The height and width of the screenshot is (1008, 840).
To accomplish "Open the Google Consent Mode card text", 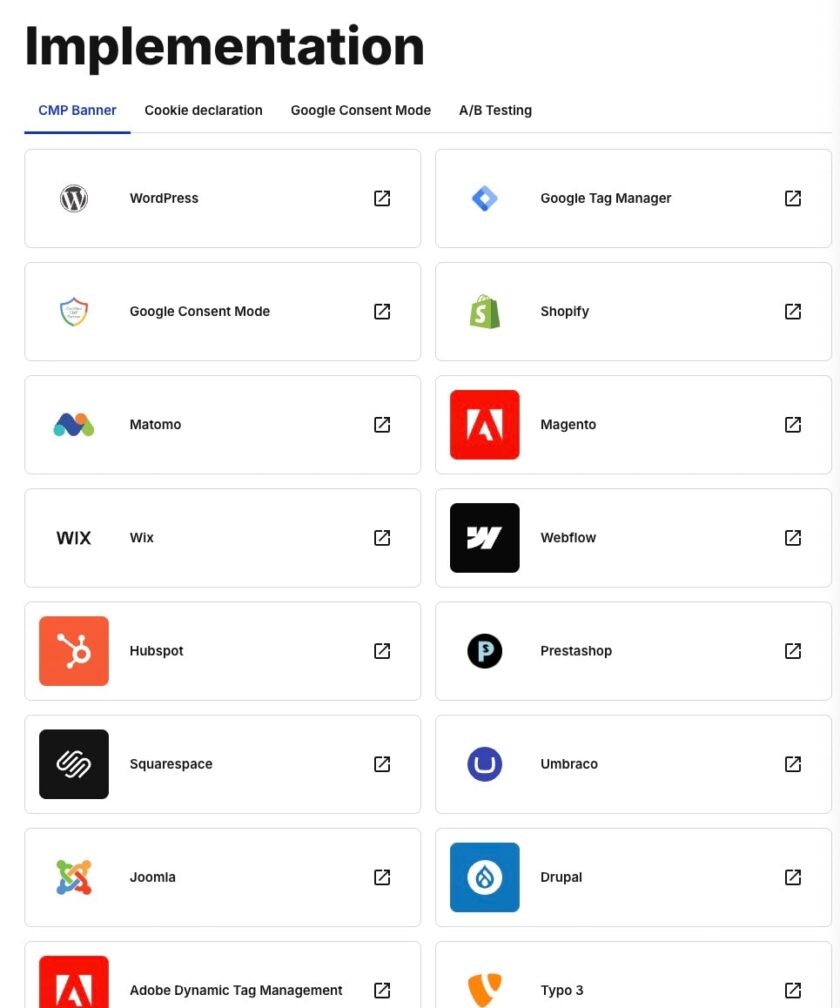I will pyautogui.click(x=200, y=311).
